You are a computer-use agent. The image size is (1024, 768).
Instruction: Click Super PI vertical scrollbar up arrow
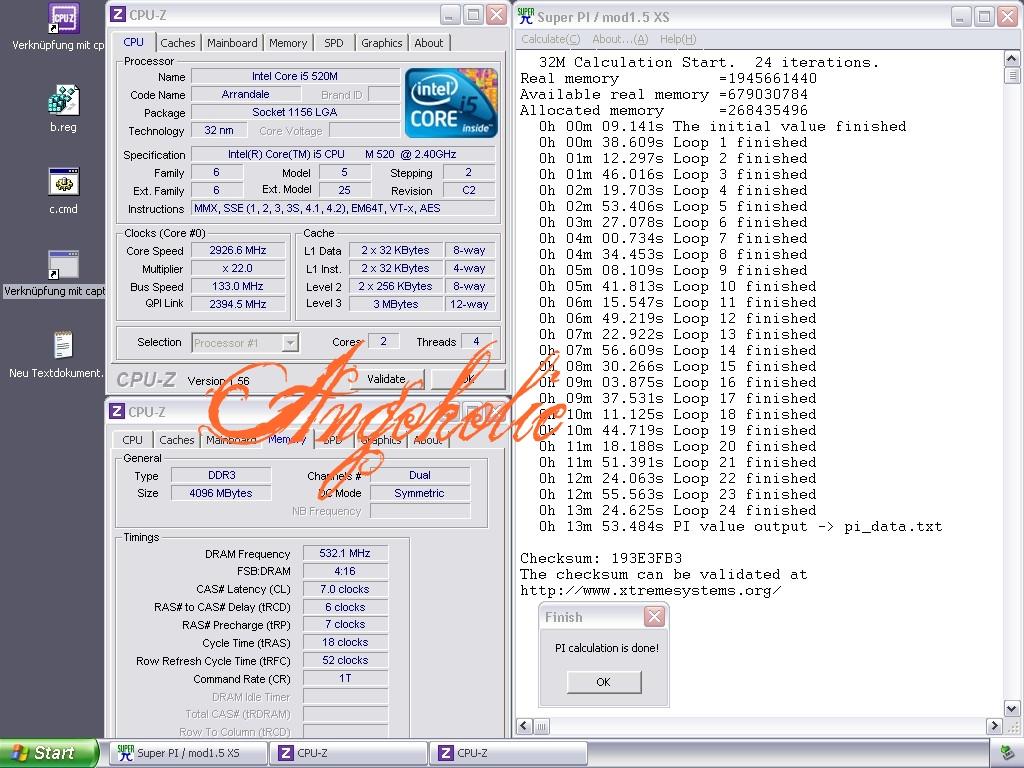coord(1011,59)
